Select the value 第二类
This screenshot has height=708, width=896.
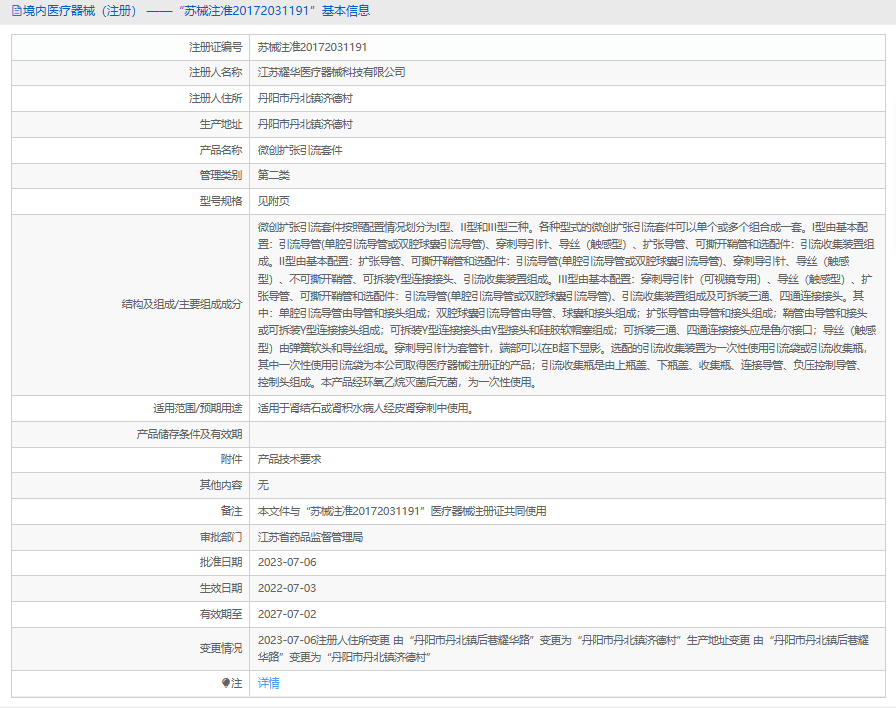pyautogui.click(x=274, y=175)
